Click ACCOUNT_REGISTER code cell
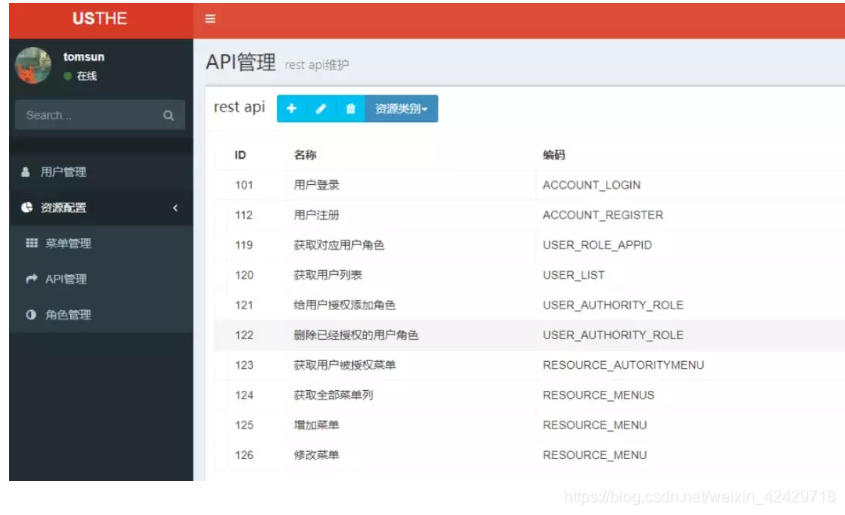Image resolution: width=845 pixels, height=515 pixels. coord(603,215)
